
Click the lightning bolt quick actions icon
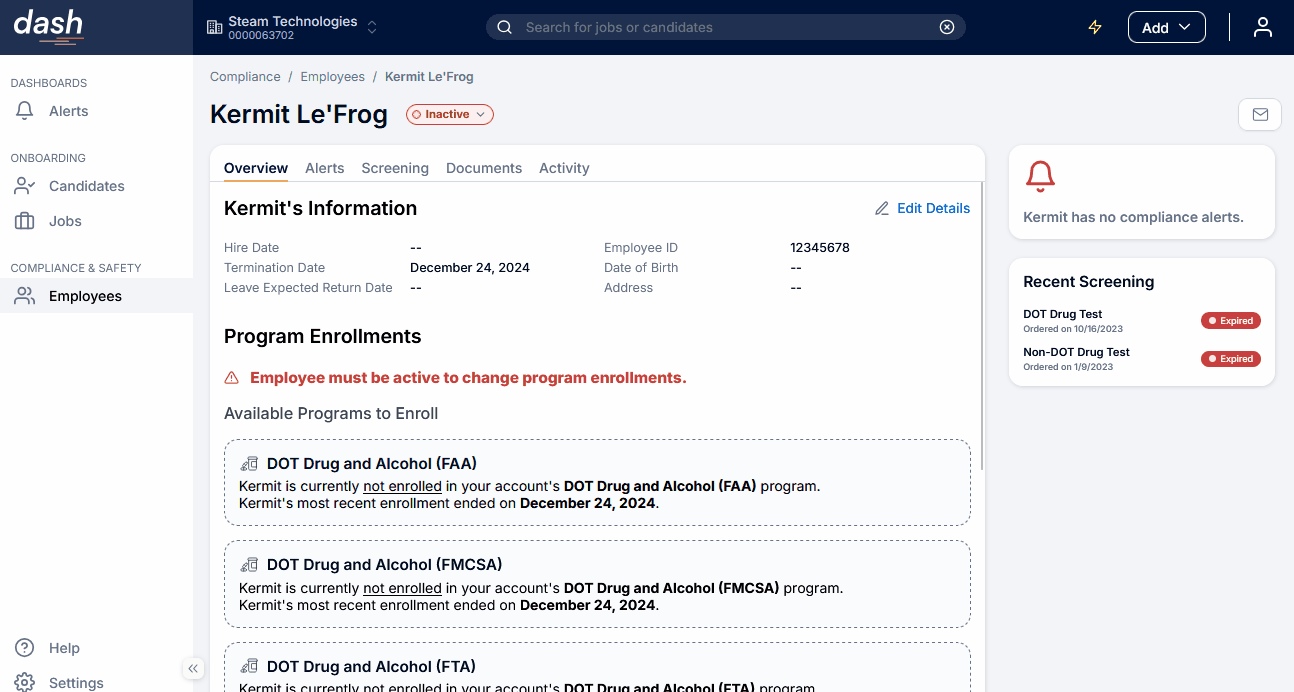click(1095, 27)
